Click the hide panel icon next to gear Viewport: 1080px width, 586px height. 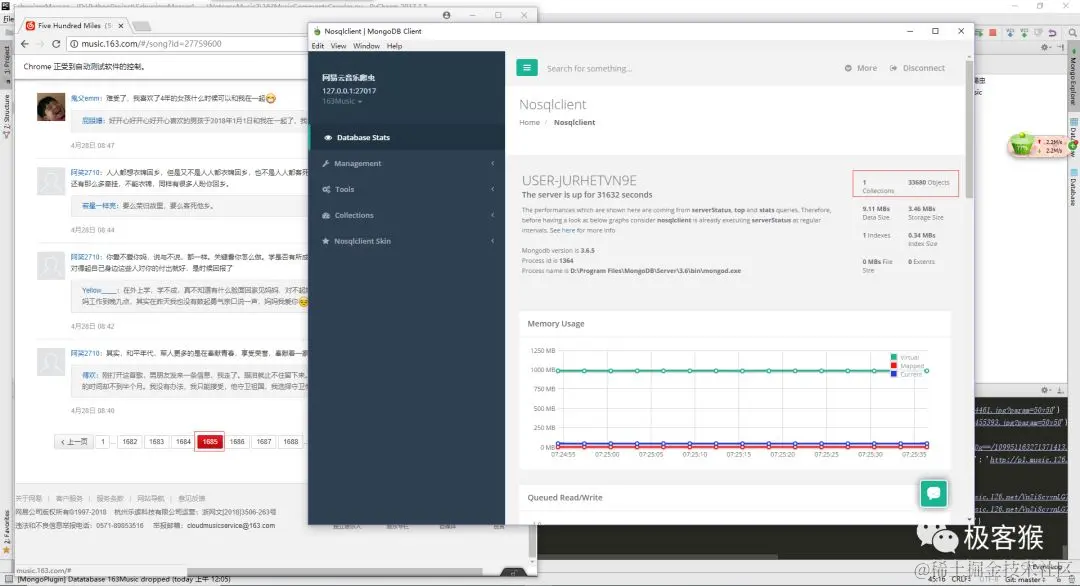point(1061,47)
